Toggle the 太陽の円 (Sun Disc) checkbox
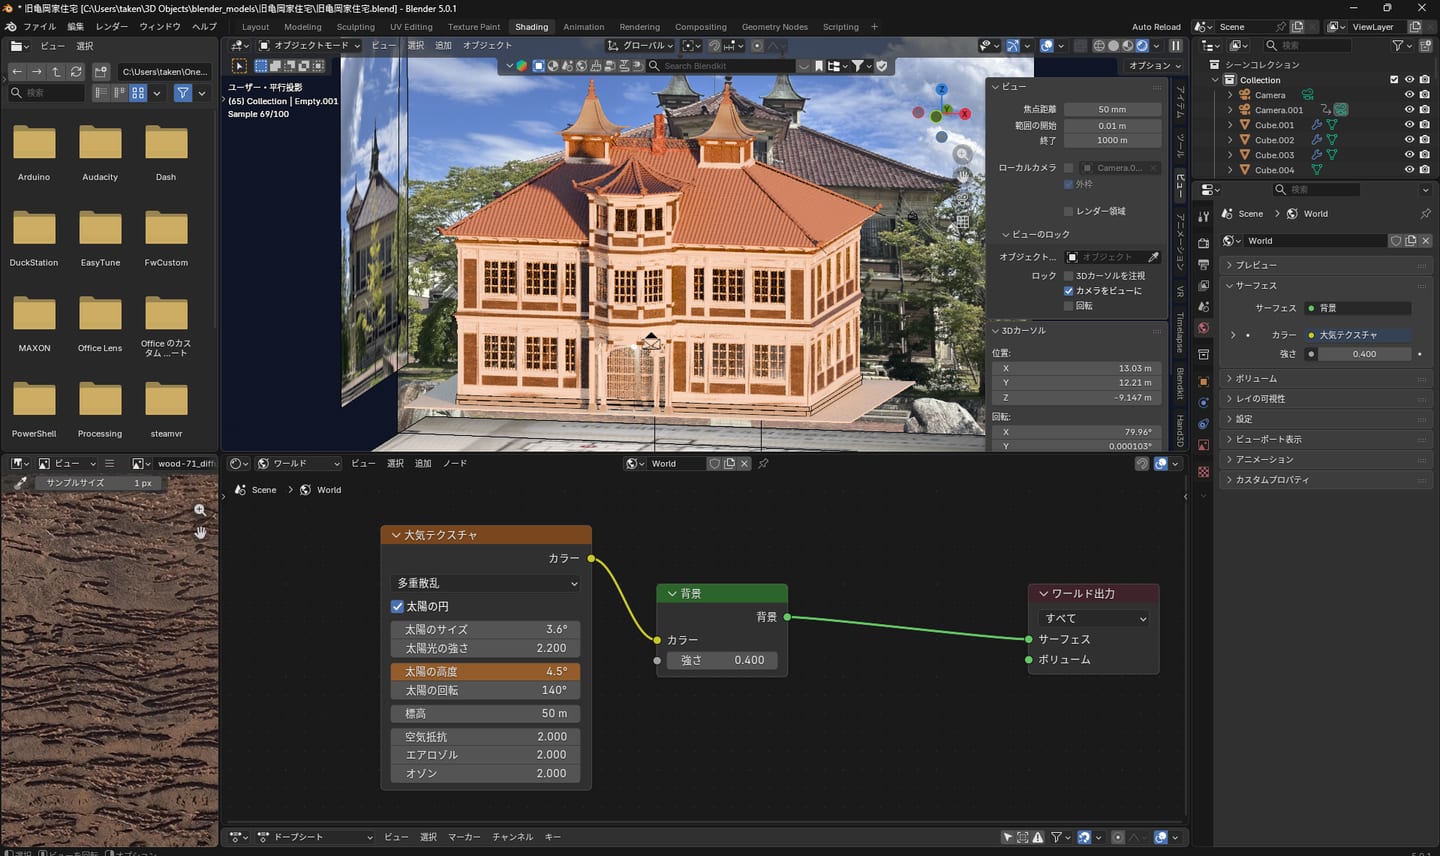Viewport: 1440px width, 856px height. pyautogui.click(x=397, y=606)
